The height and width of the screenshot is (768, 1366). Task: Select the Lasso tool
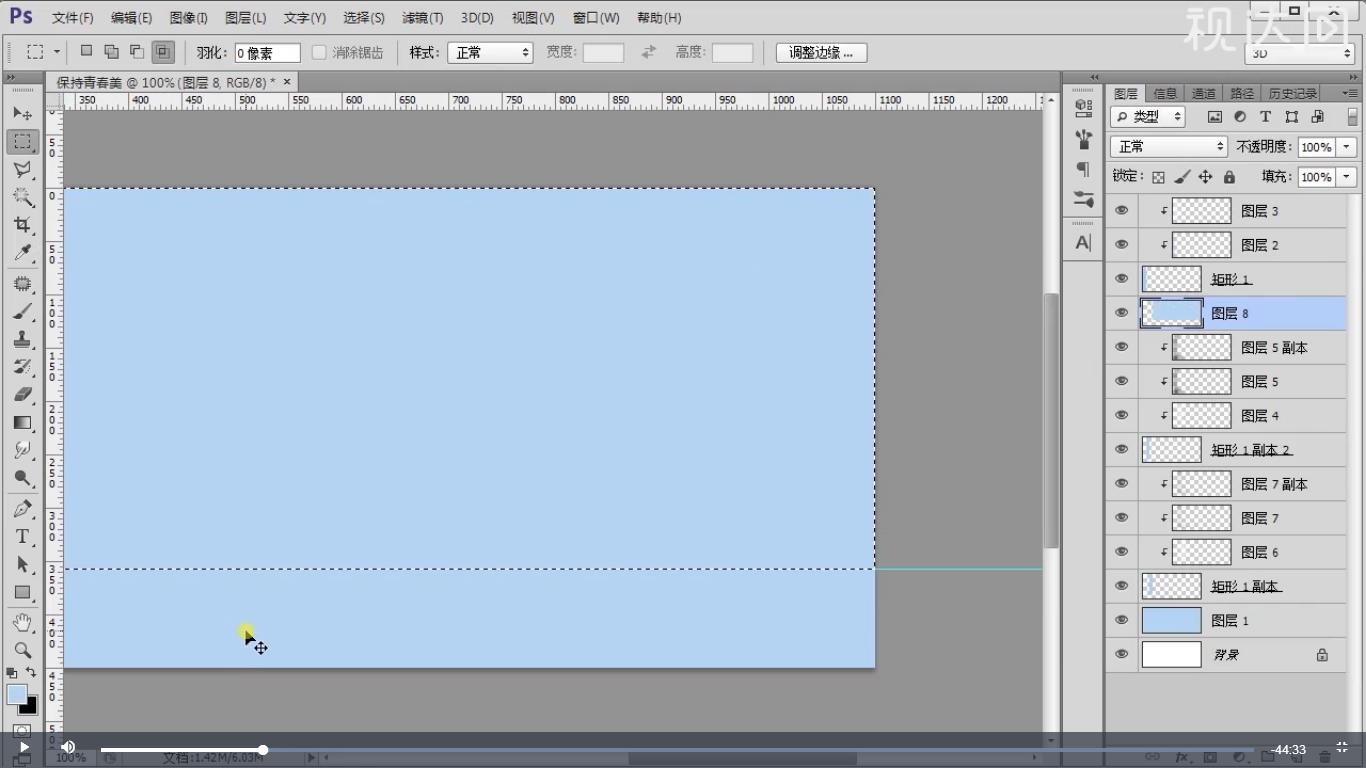coord(22,170)
